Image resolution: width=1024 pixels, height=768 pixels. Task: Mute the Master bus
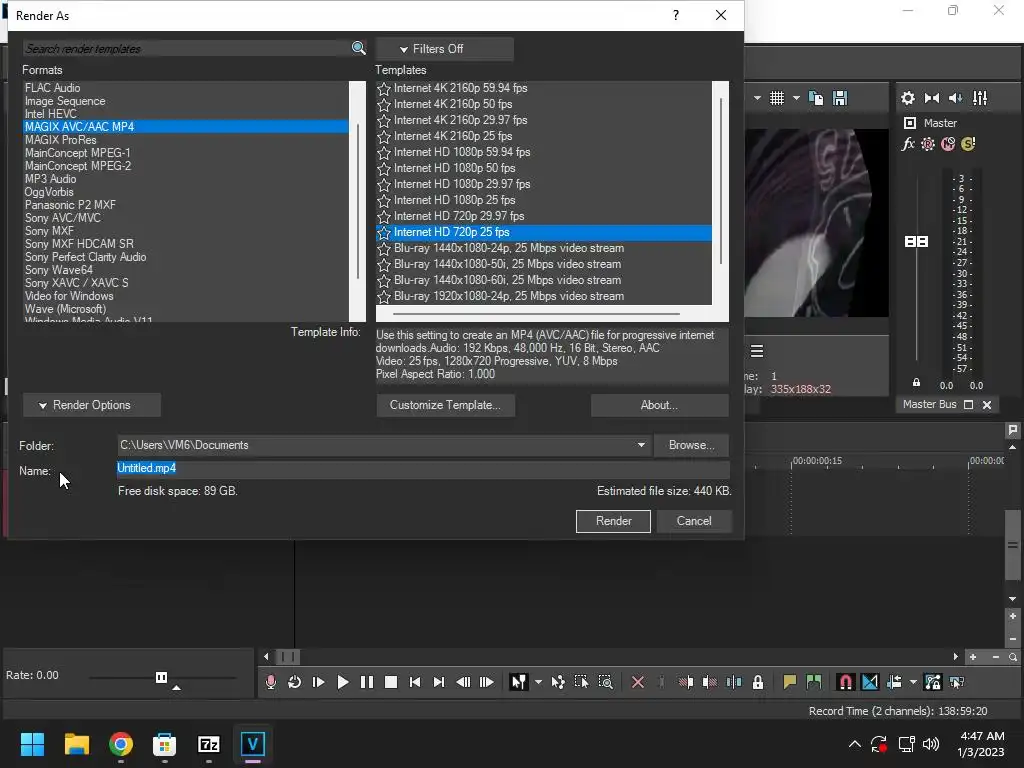[x=948, y=144]
